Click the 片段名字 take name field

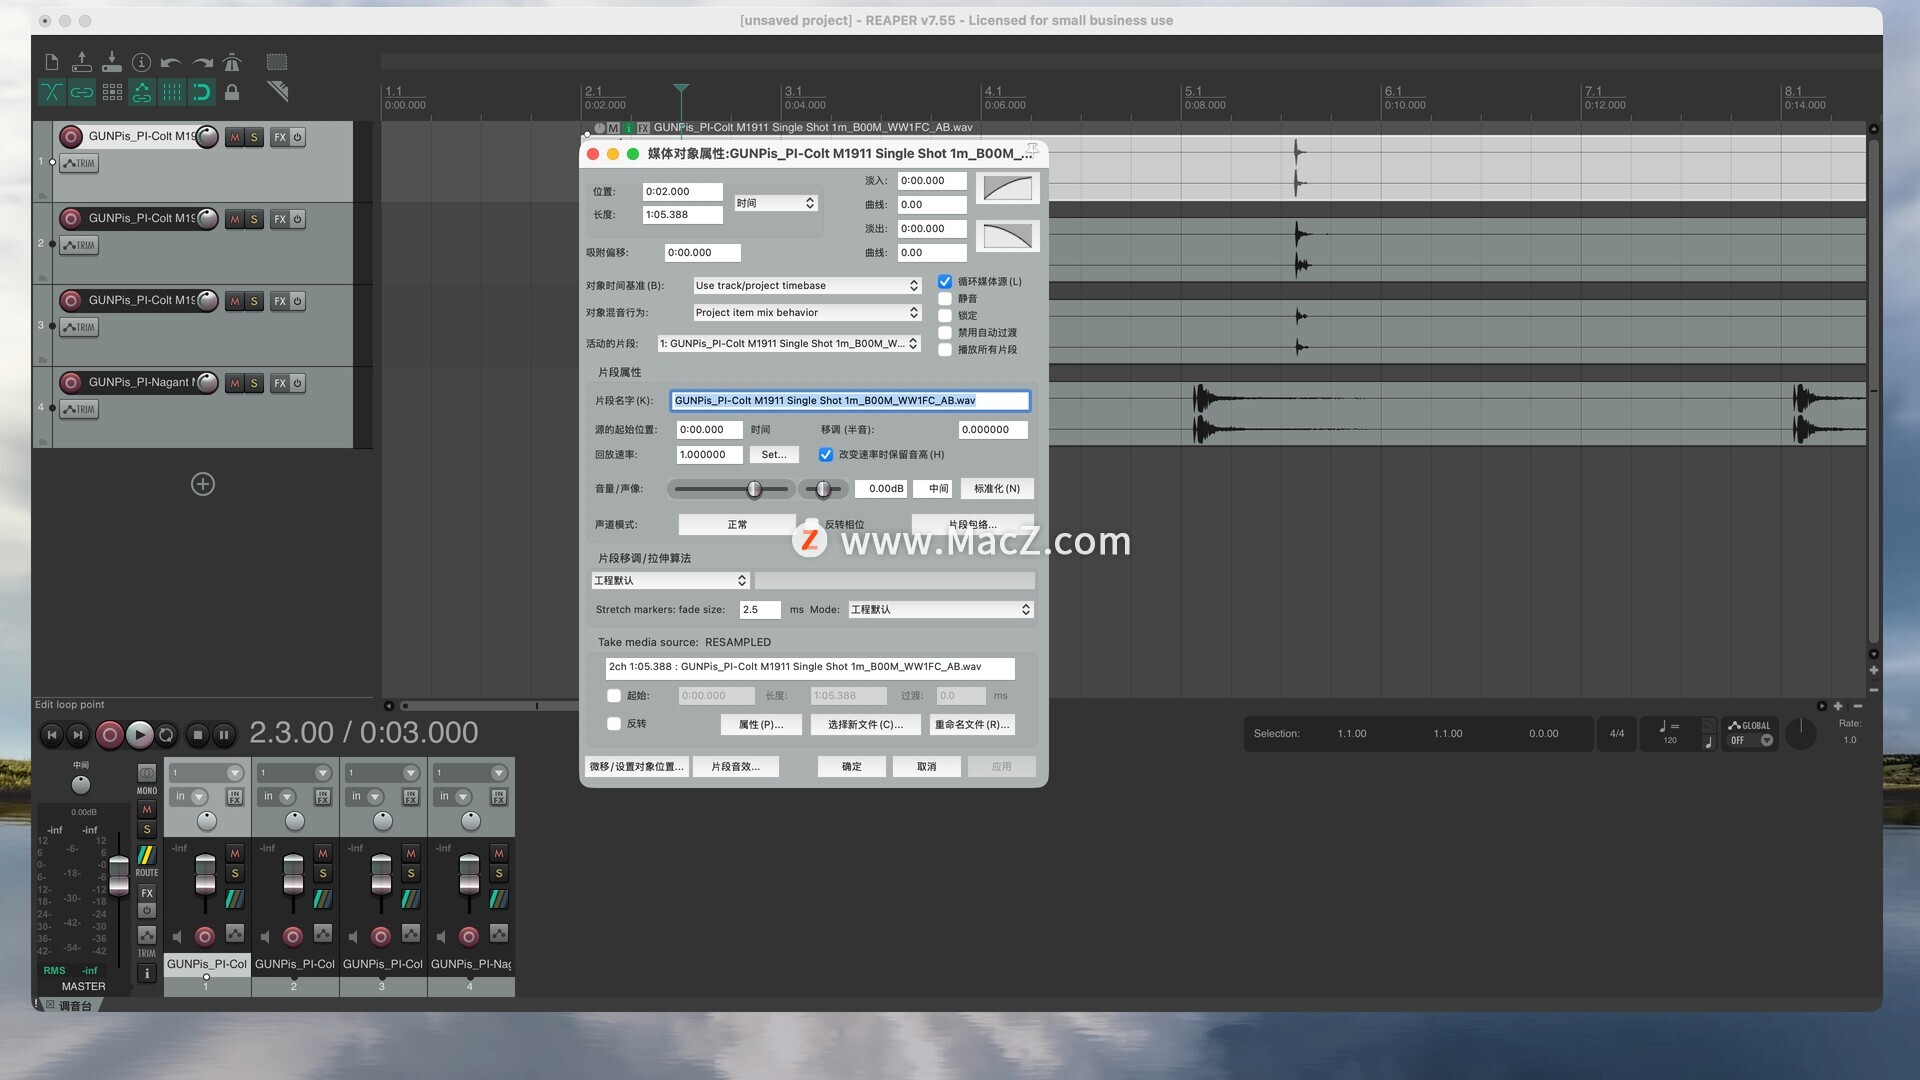click(849, 401)
